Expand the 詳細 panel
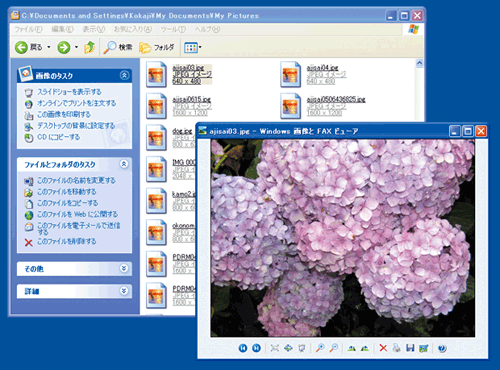This screenshot has height=370, width=500. 124,291
